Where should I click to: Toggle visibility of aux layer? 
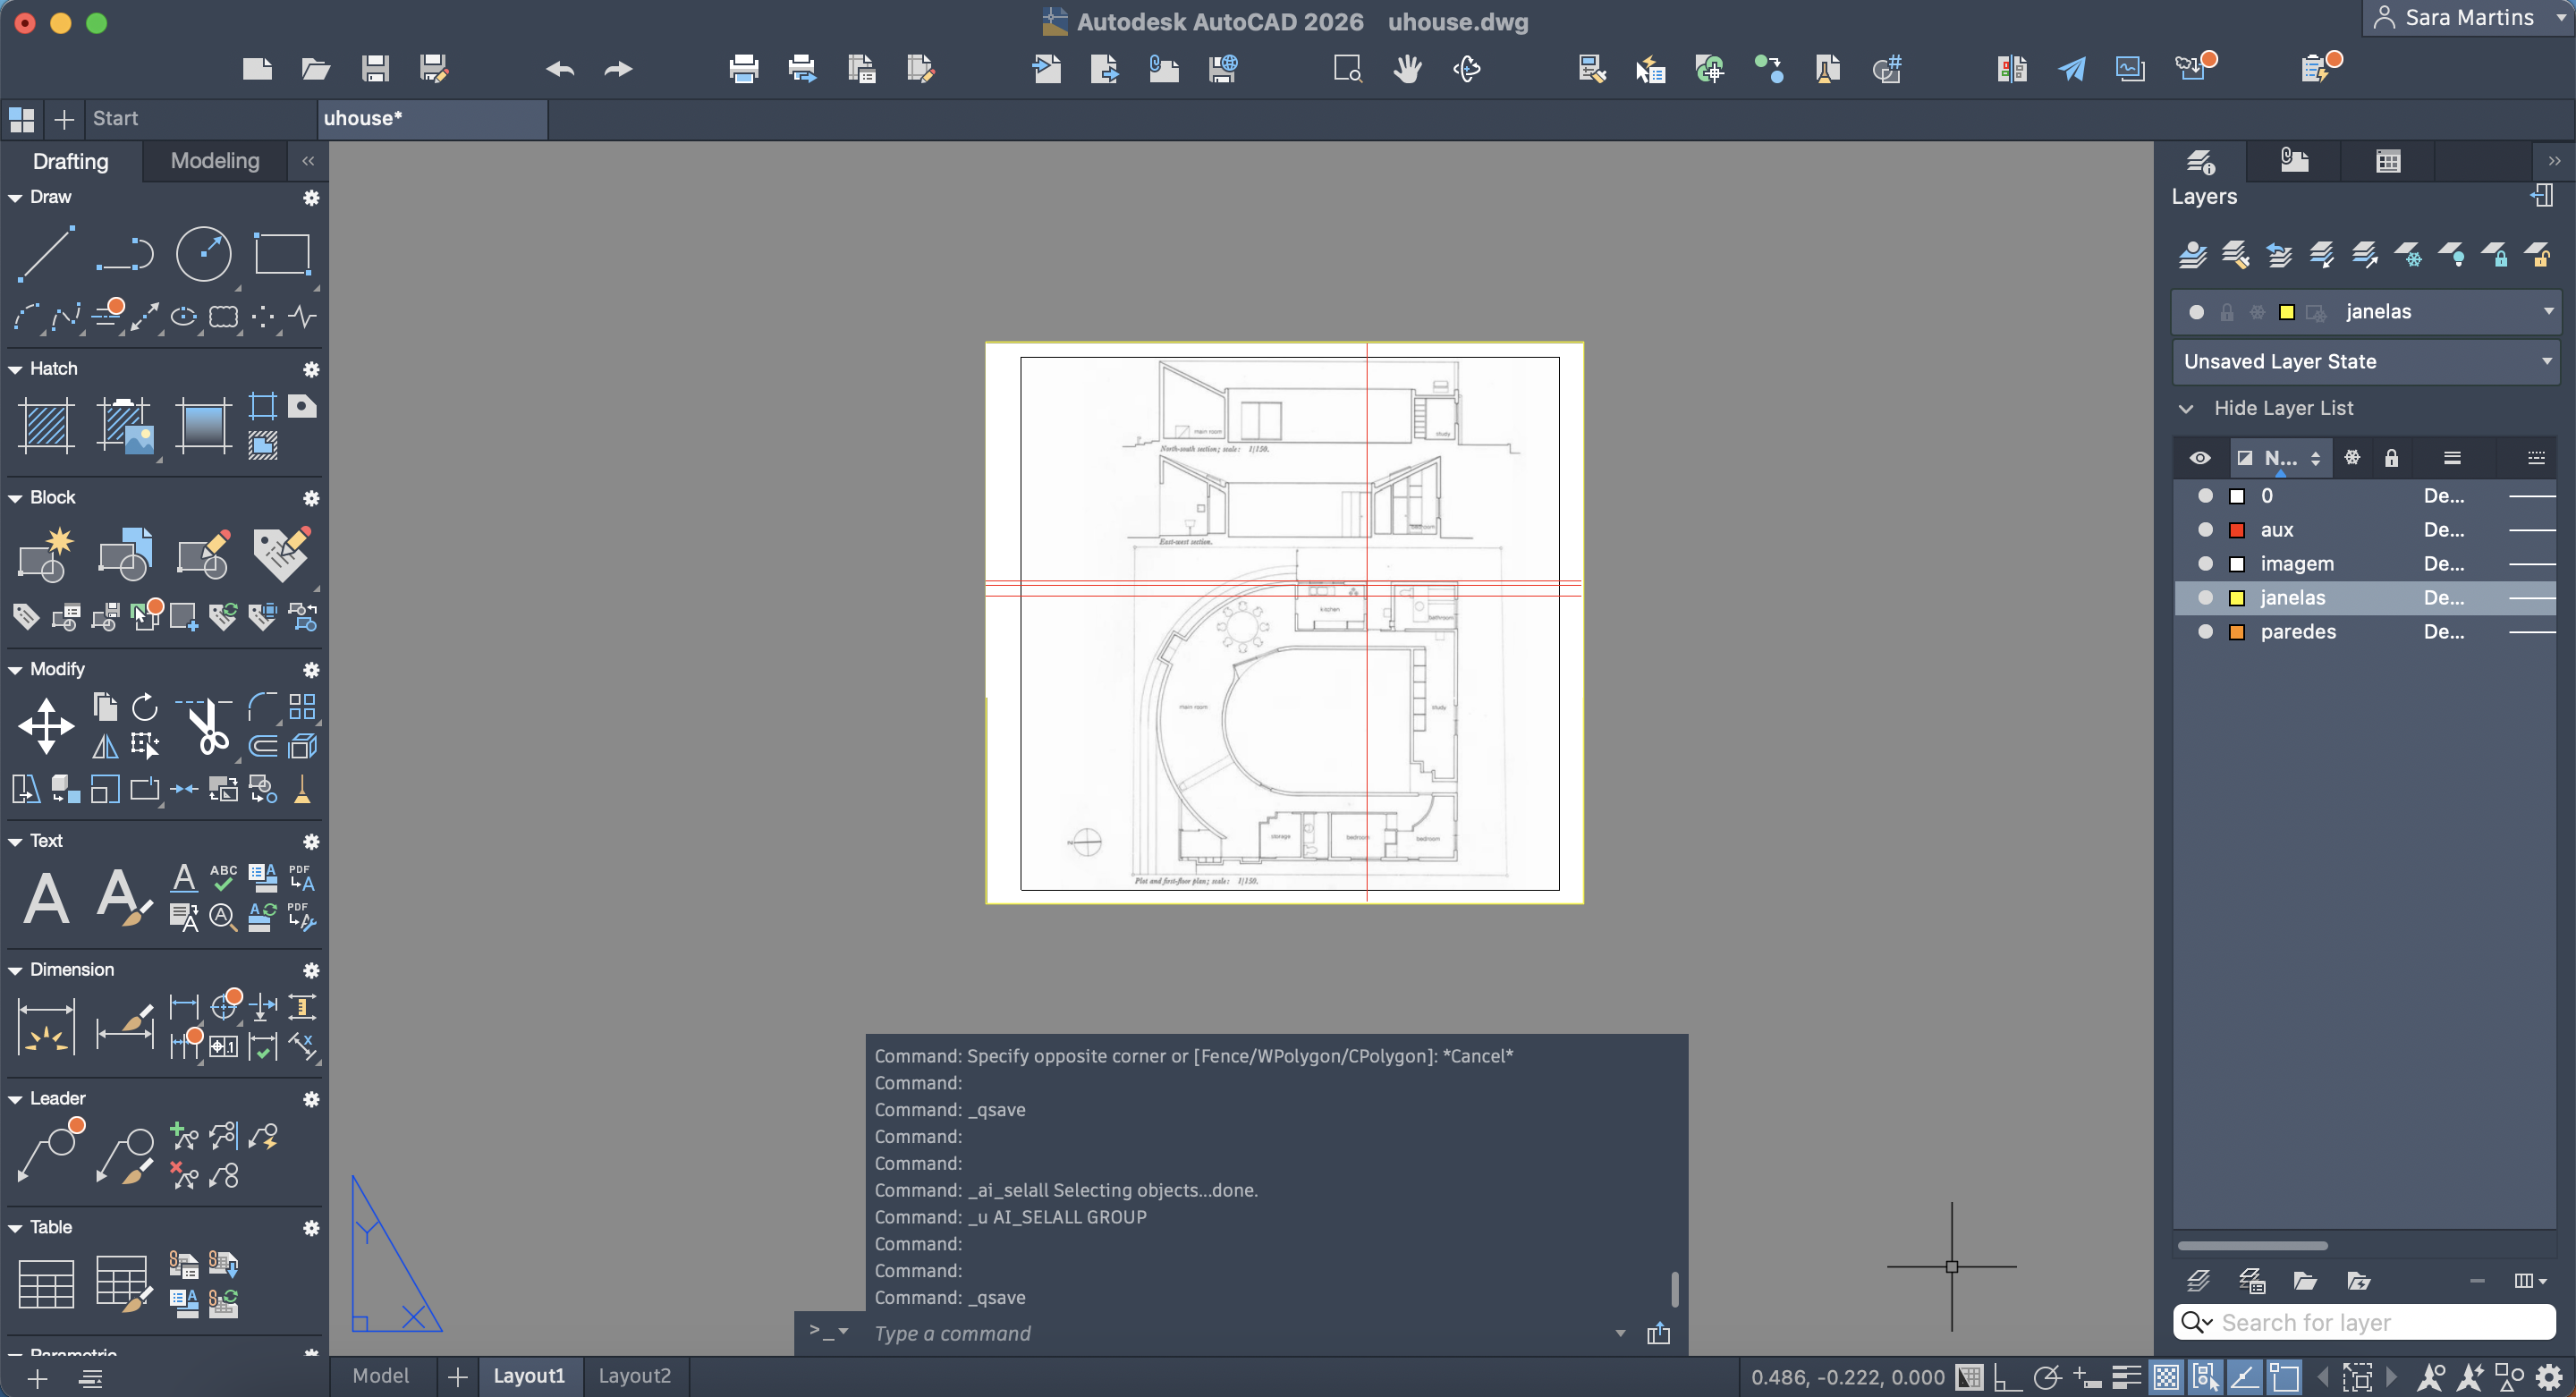coord(2205,530)
